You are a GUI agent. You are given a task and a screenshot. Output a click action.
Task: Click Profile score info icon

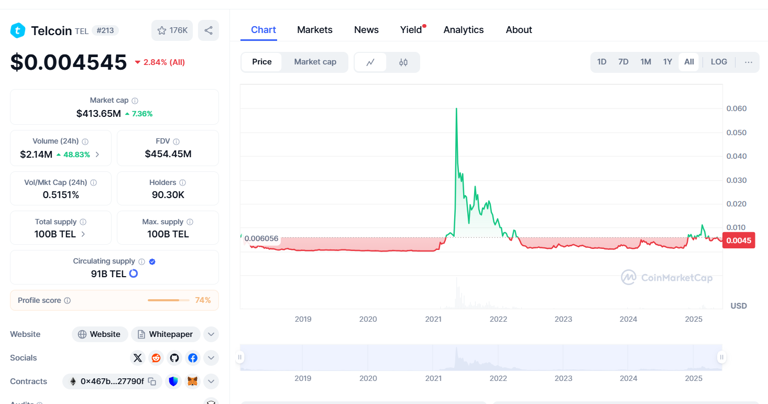pos(68,301)
